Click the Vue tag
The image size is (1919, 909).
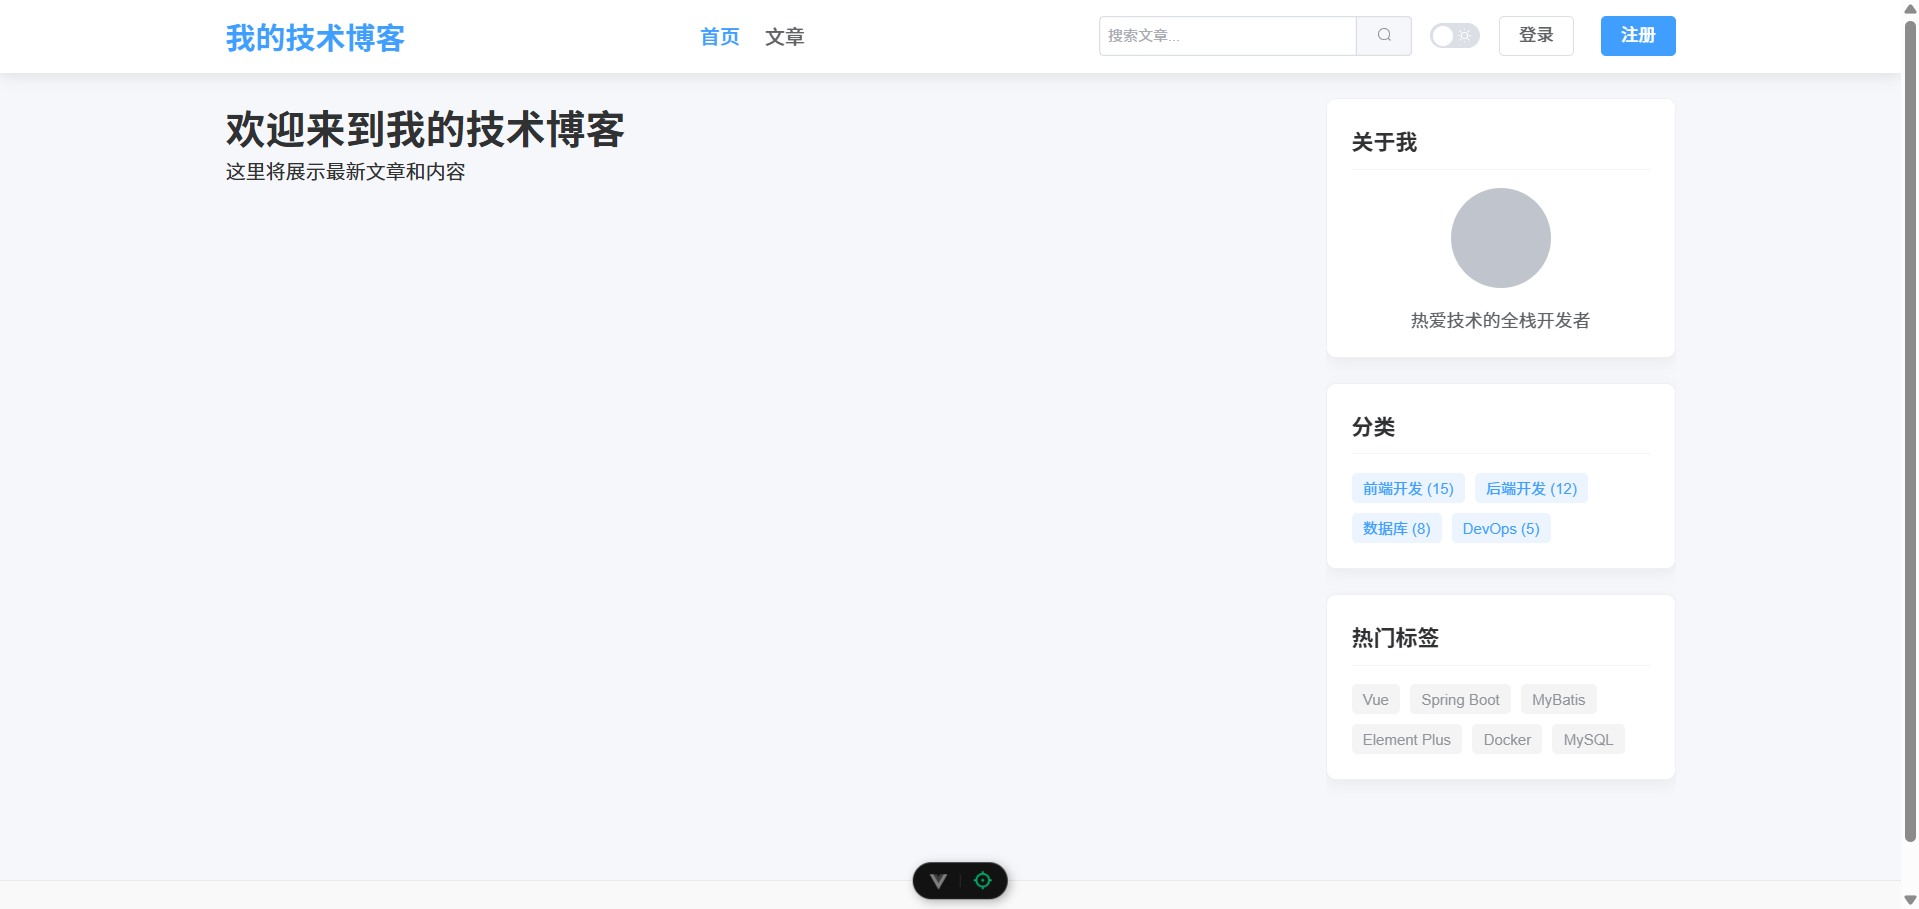(1376, 699)
